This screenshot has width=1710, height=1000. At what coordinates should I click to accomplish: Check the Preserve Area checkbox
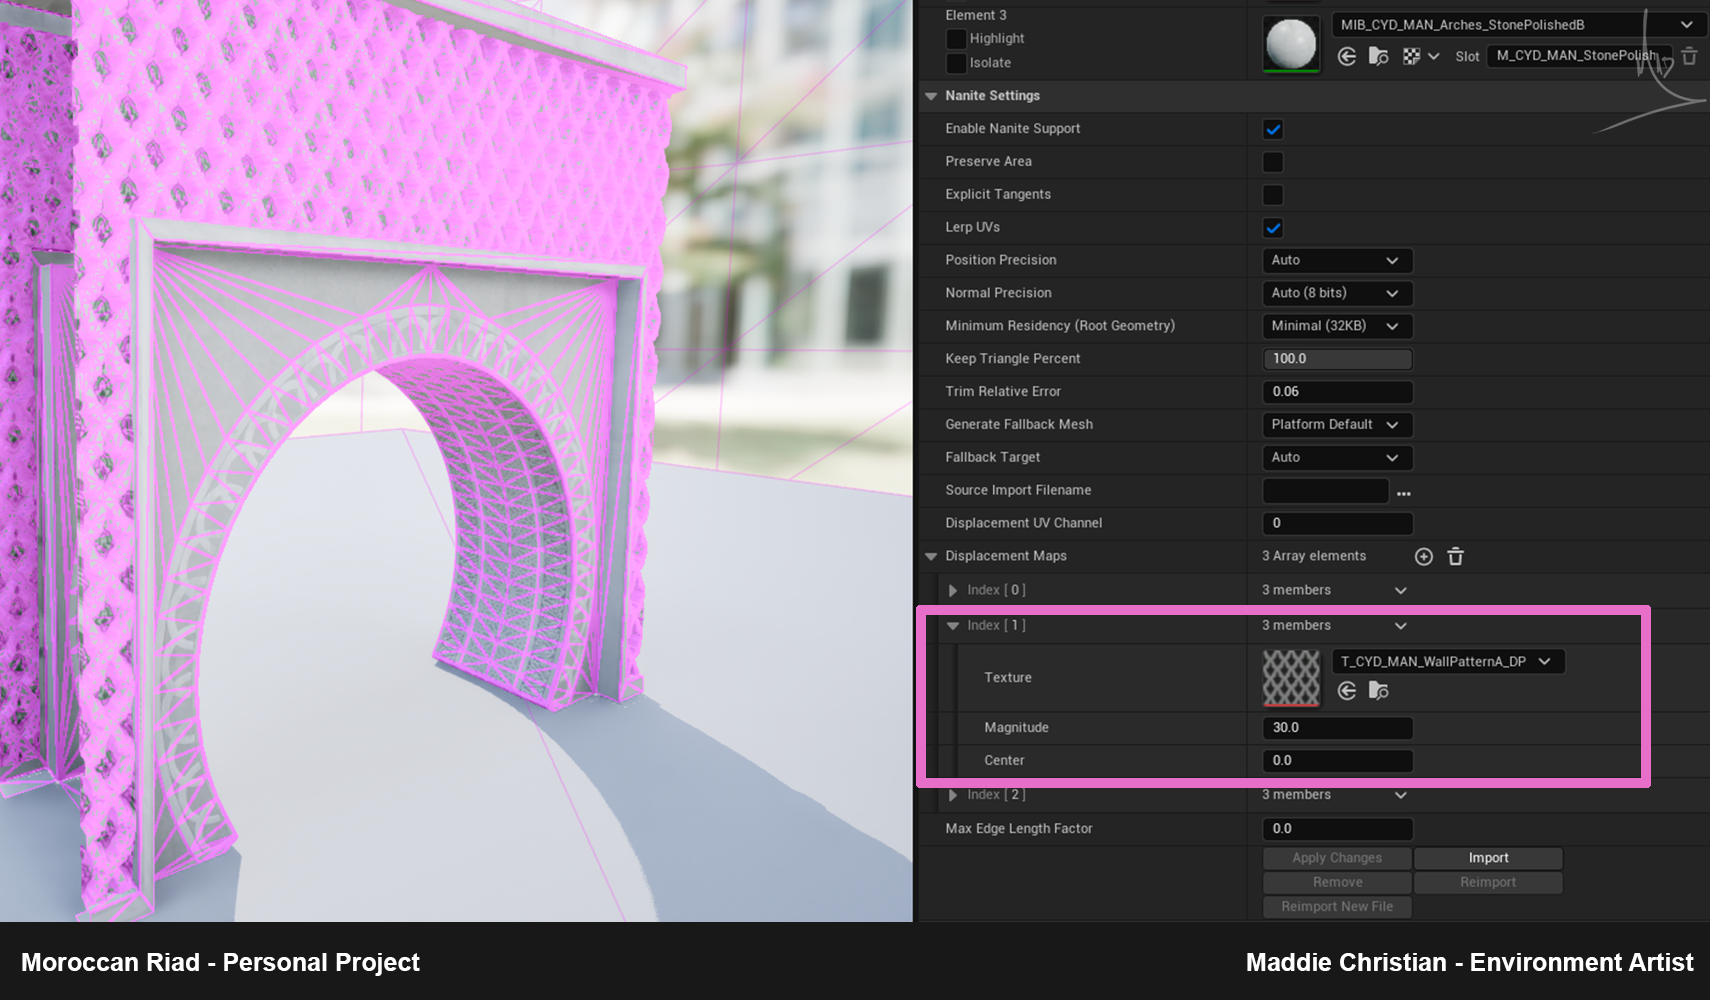click(x=1273, y=162)
